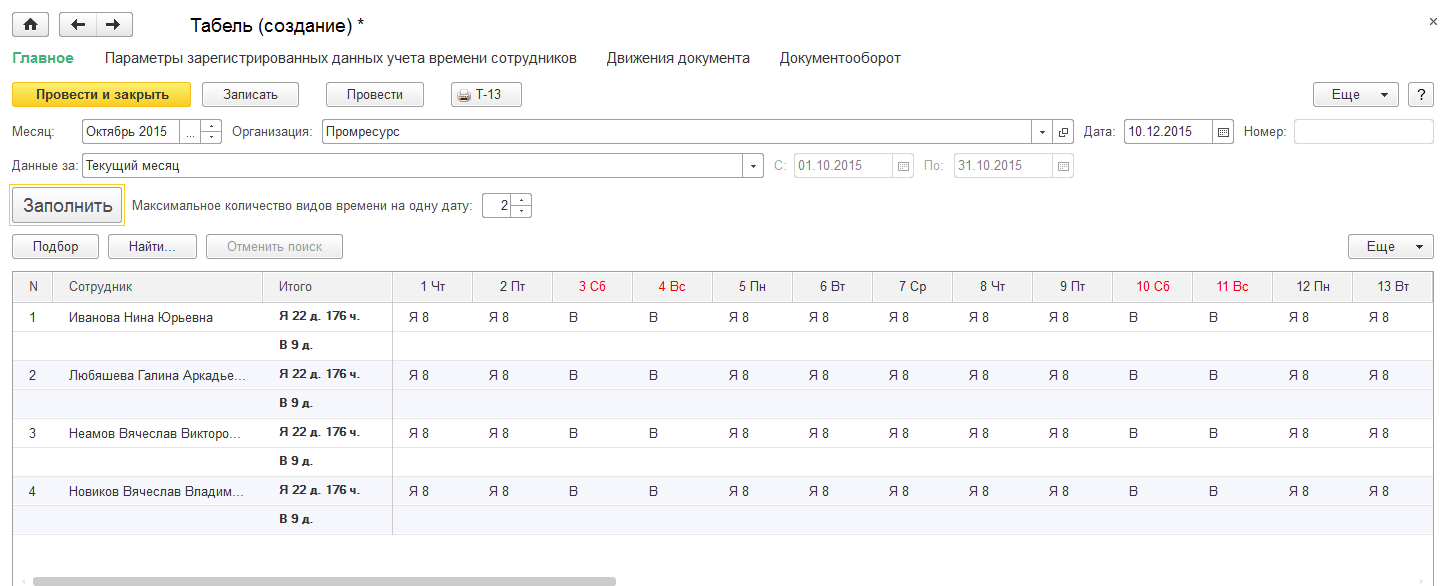Open the Движения документа tab
This screenshot has width=1451, height=586.
click(x=678, y=58)
